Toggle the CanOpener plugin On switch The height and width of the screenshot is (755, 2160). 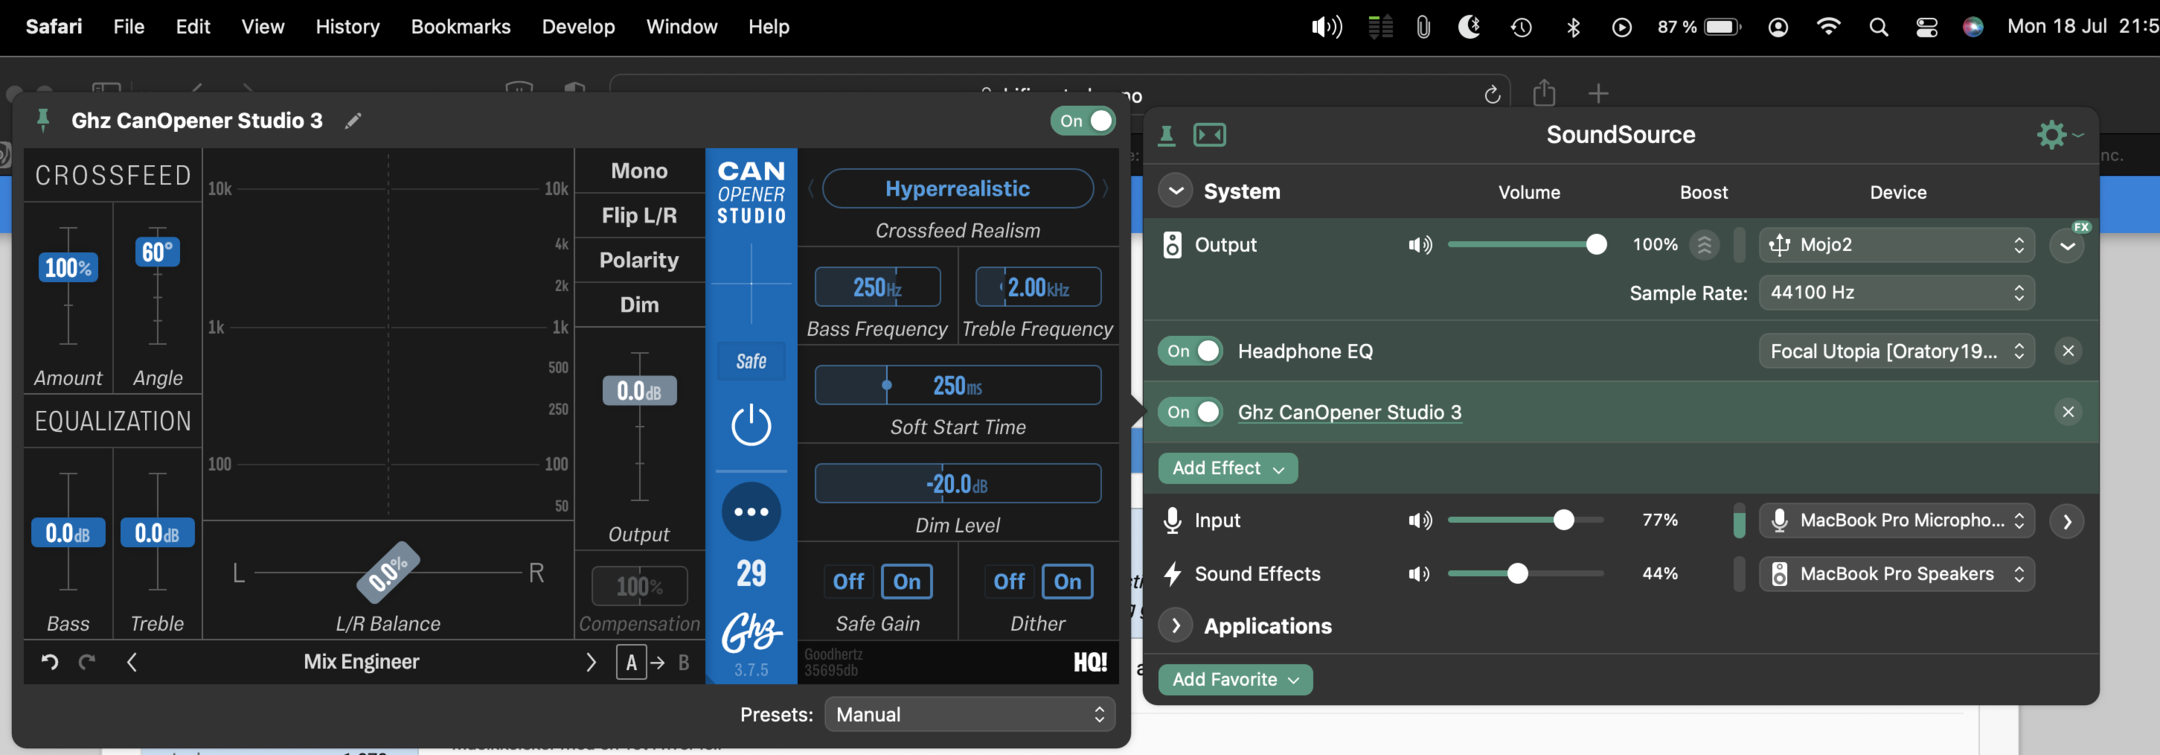(x=1083, y=121)
